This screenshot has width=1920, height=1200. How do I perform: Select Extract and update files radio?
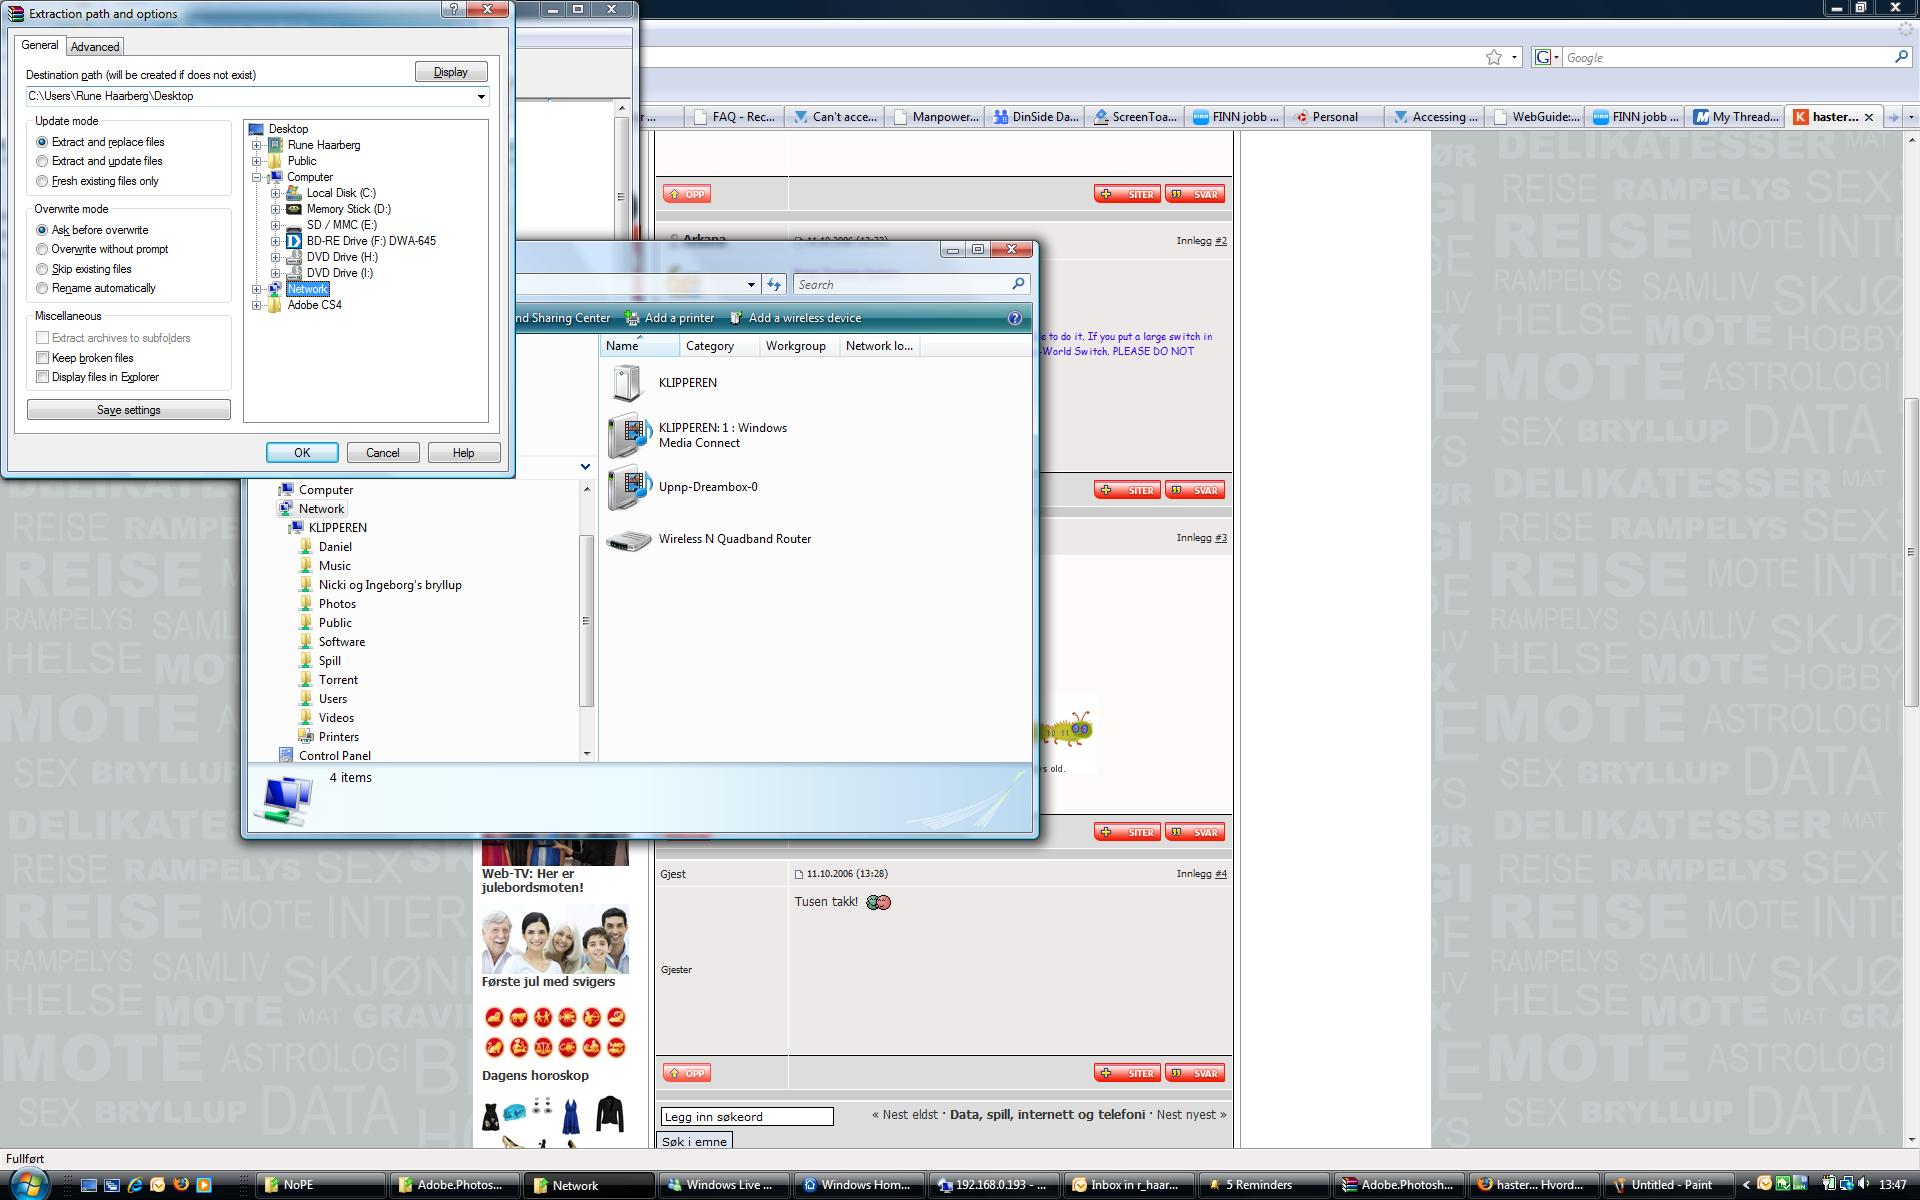point(42,161)
